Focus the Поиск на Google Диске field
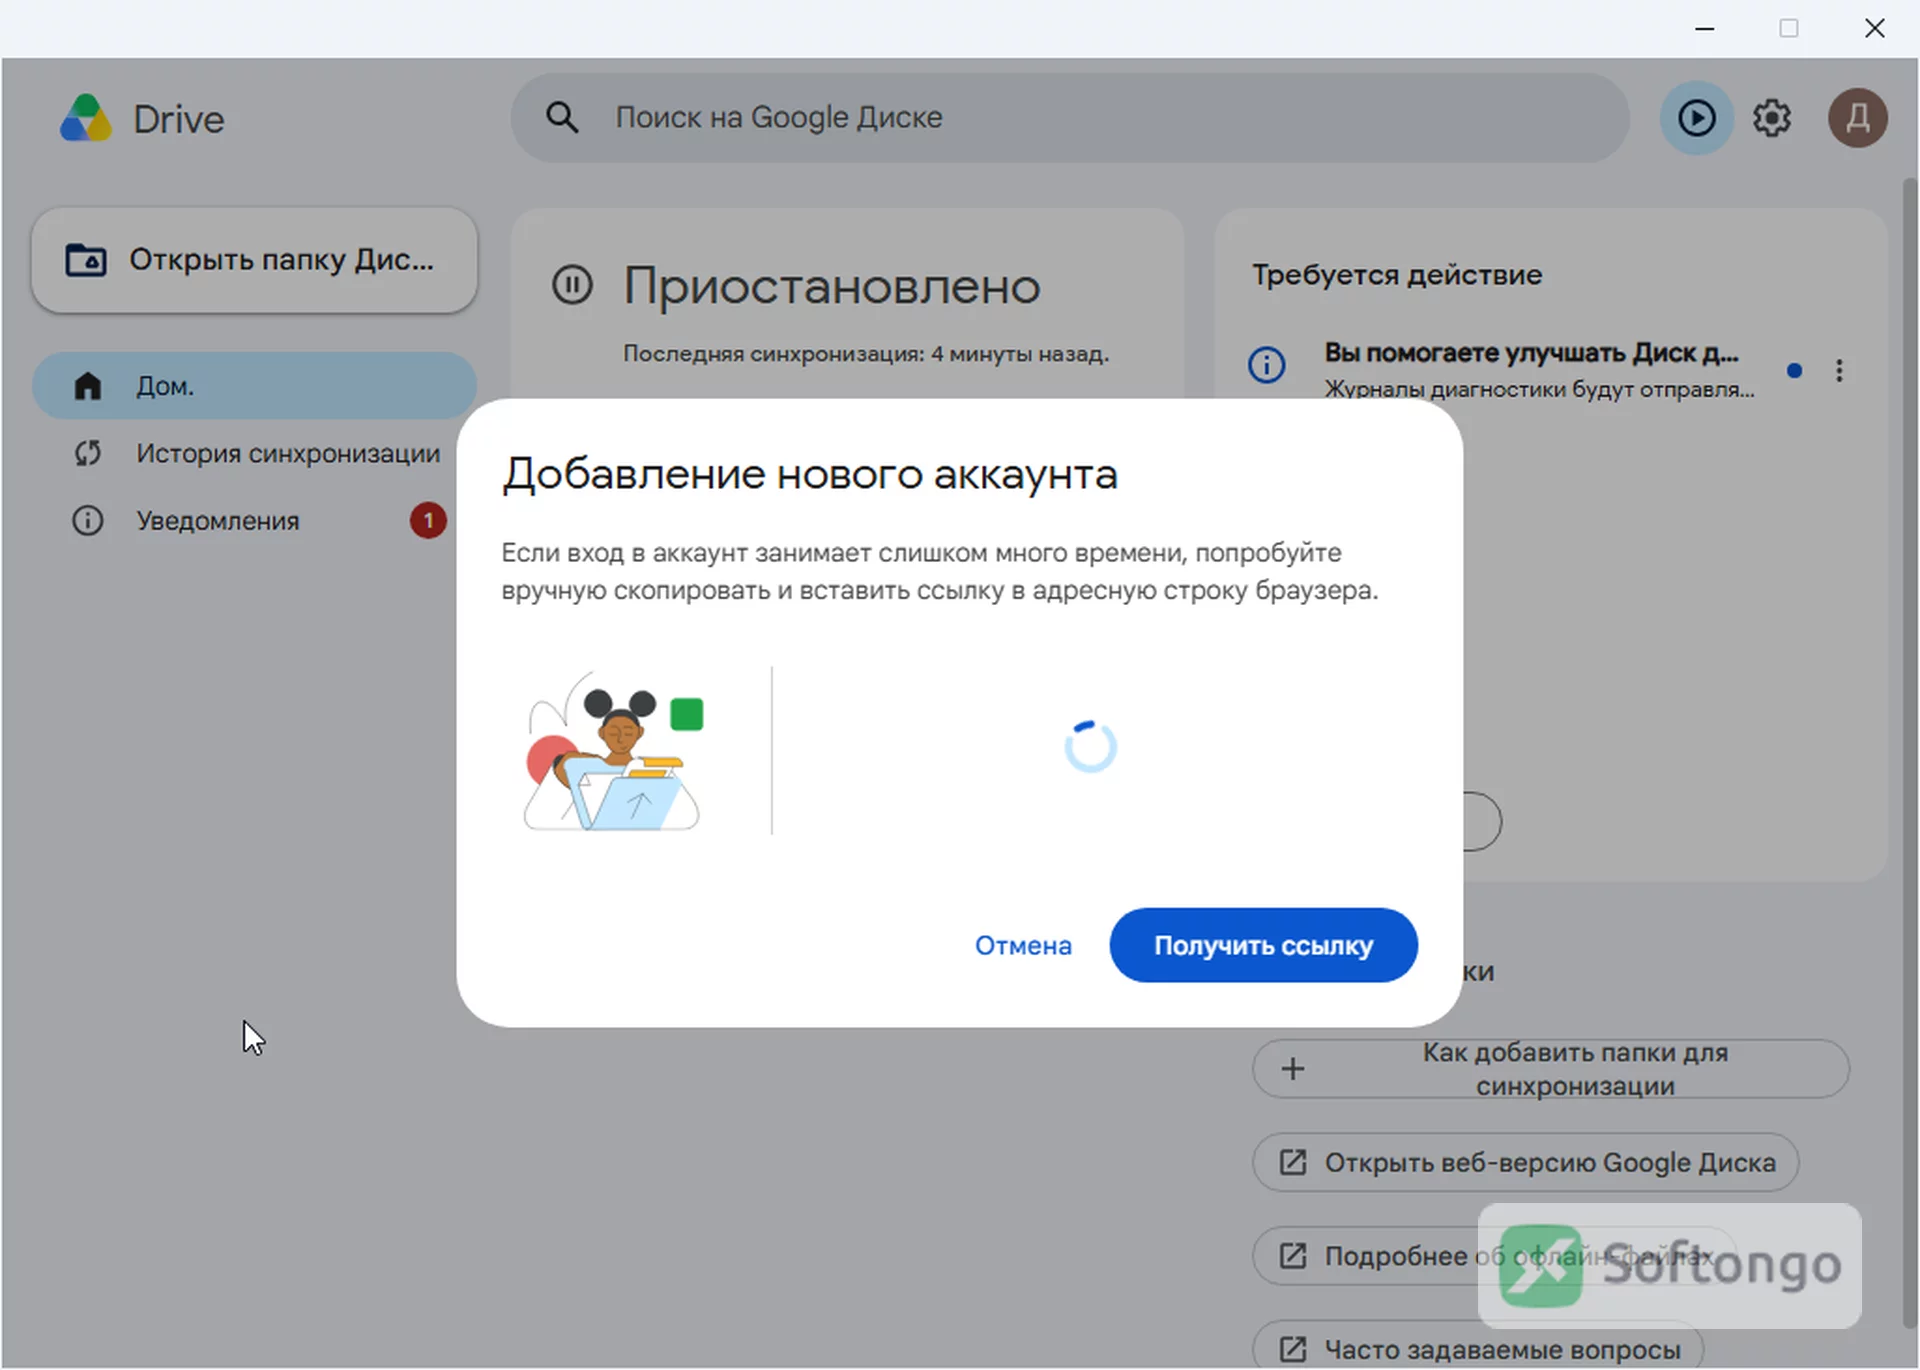The width and height of the screenshot is (1920, 1370). (1070, 118)
